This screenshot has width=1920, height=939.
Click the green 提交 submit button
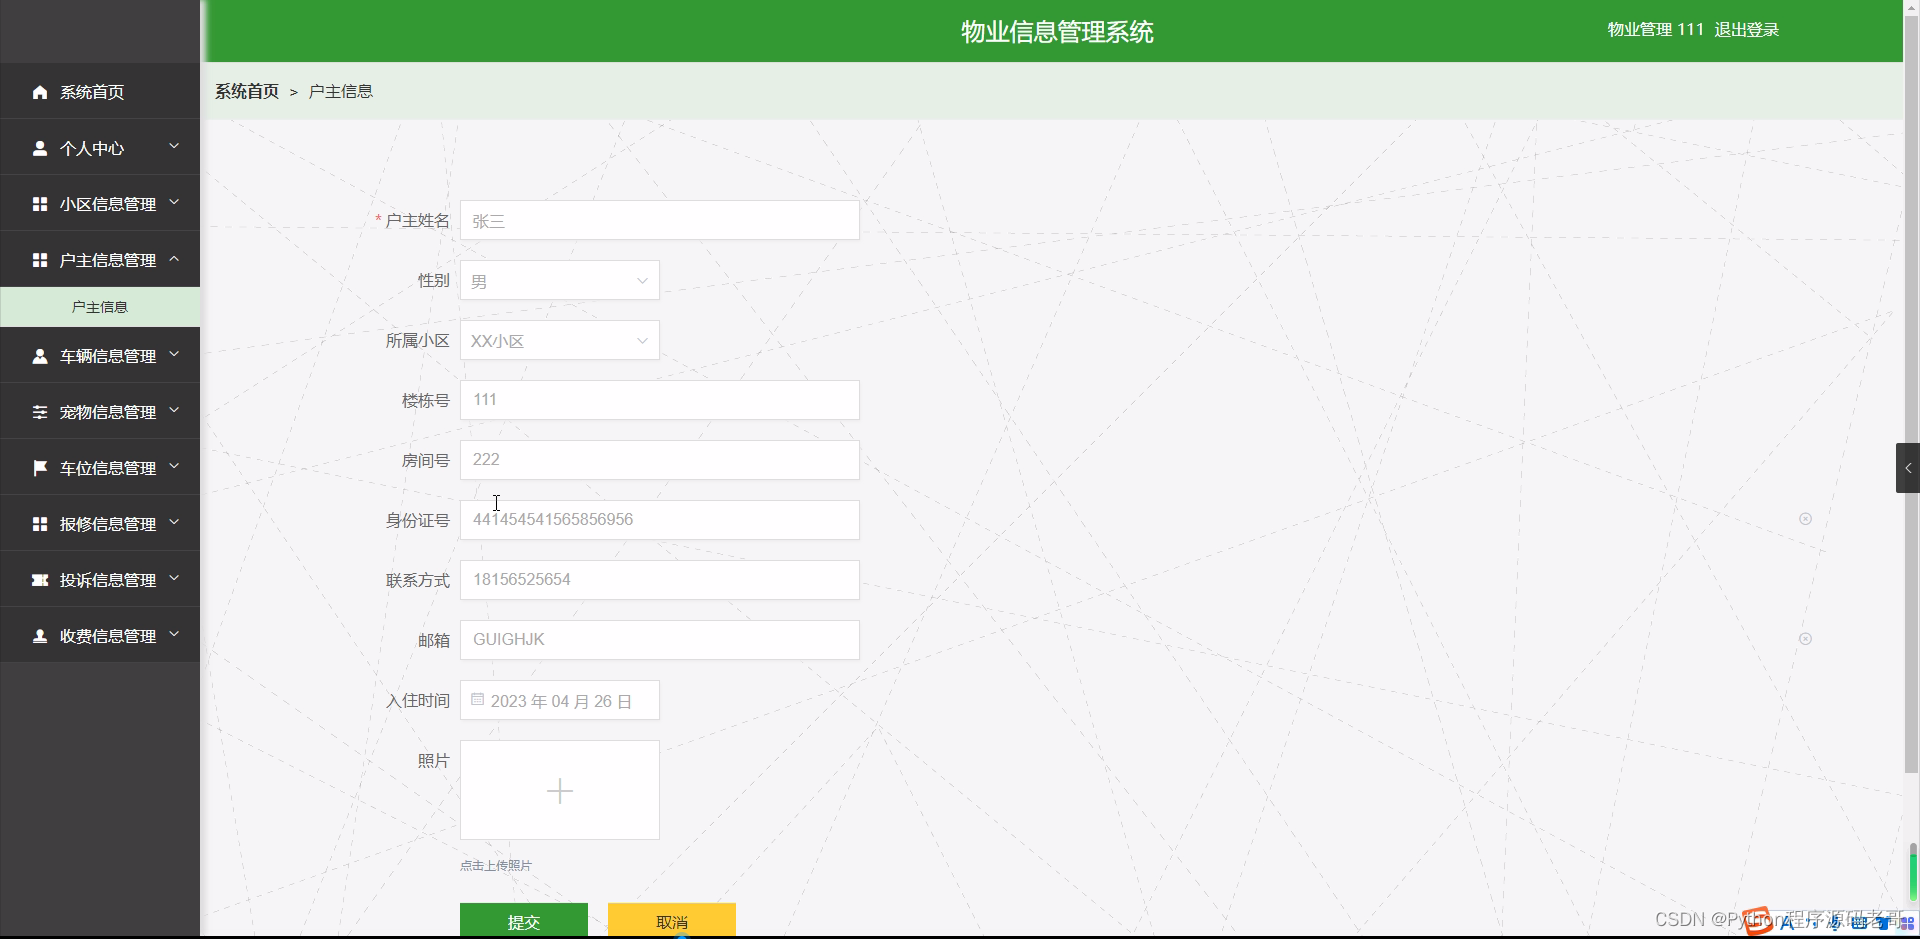click(x=523, y=921)
